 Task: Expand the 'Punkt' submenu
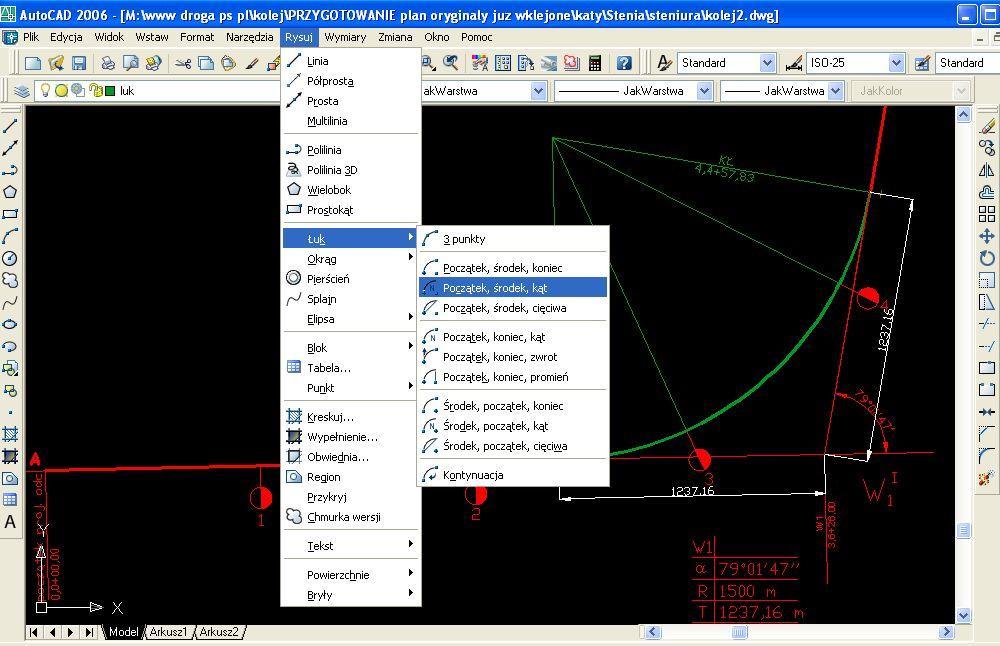[x=350, y=388]
